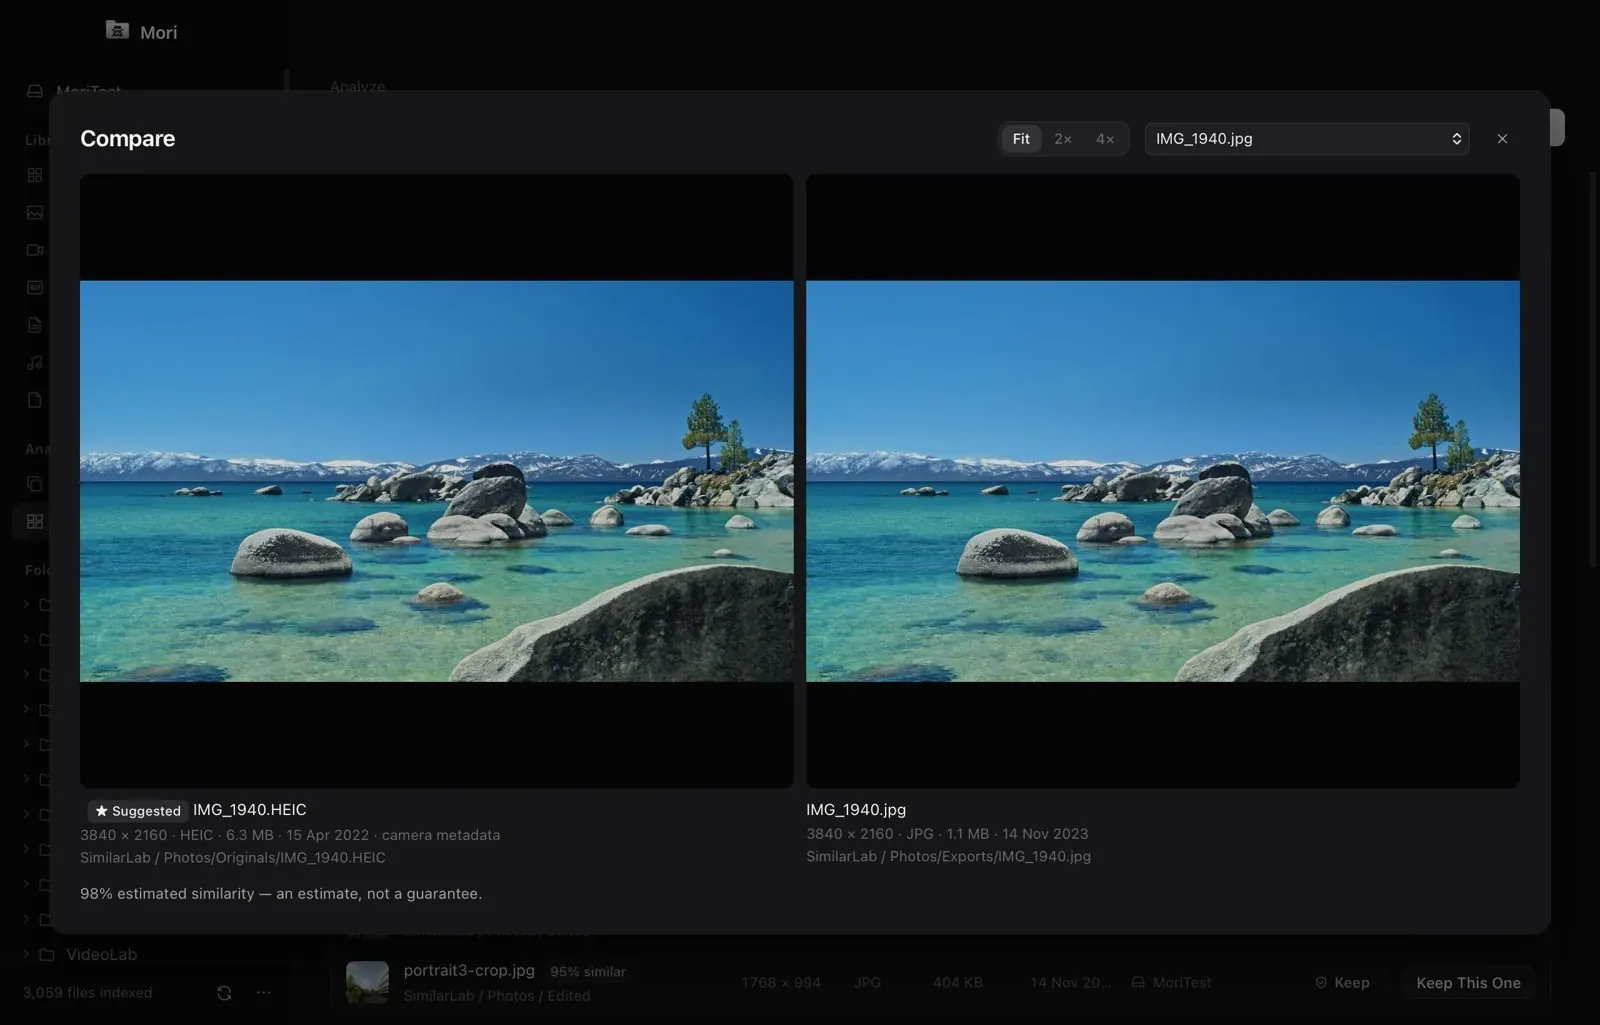Click the 98% estimated similarity note
The height and width of the screenshot is (1025, 1600).
281,894
